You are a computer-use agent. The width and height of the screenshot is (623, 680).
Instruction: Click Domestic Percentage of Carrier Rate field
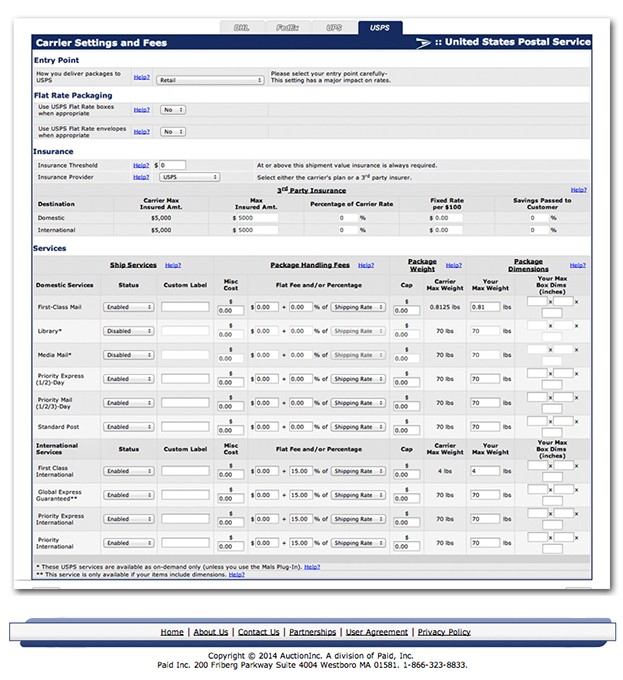348,218
